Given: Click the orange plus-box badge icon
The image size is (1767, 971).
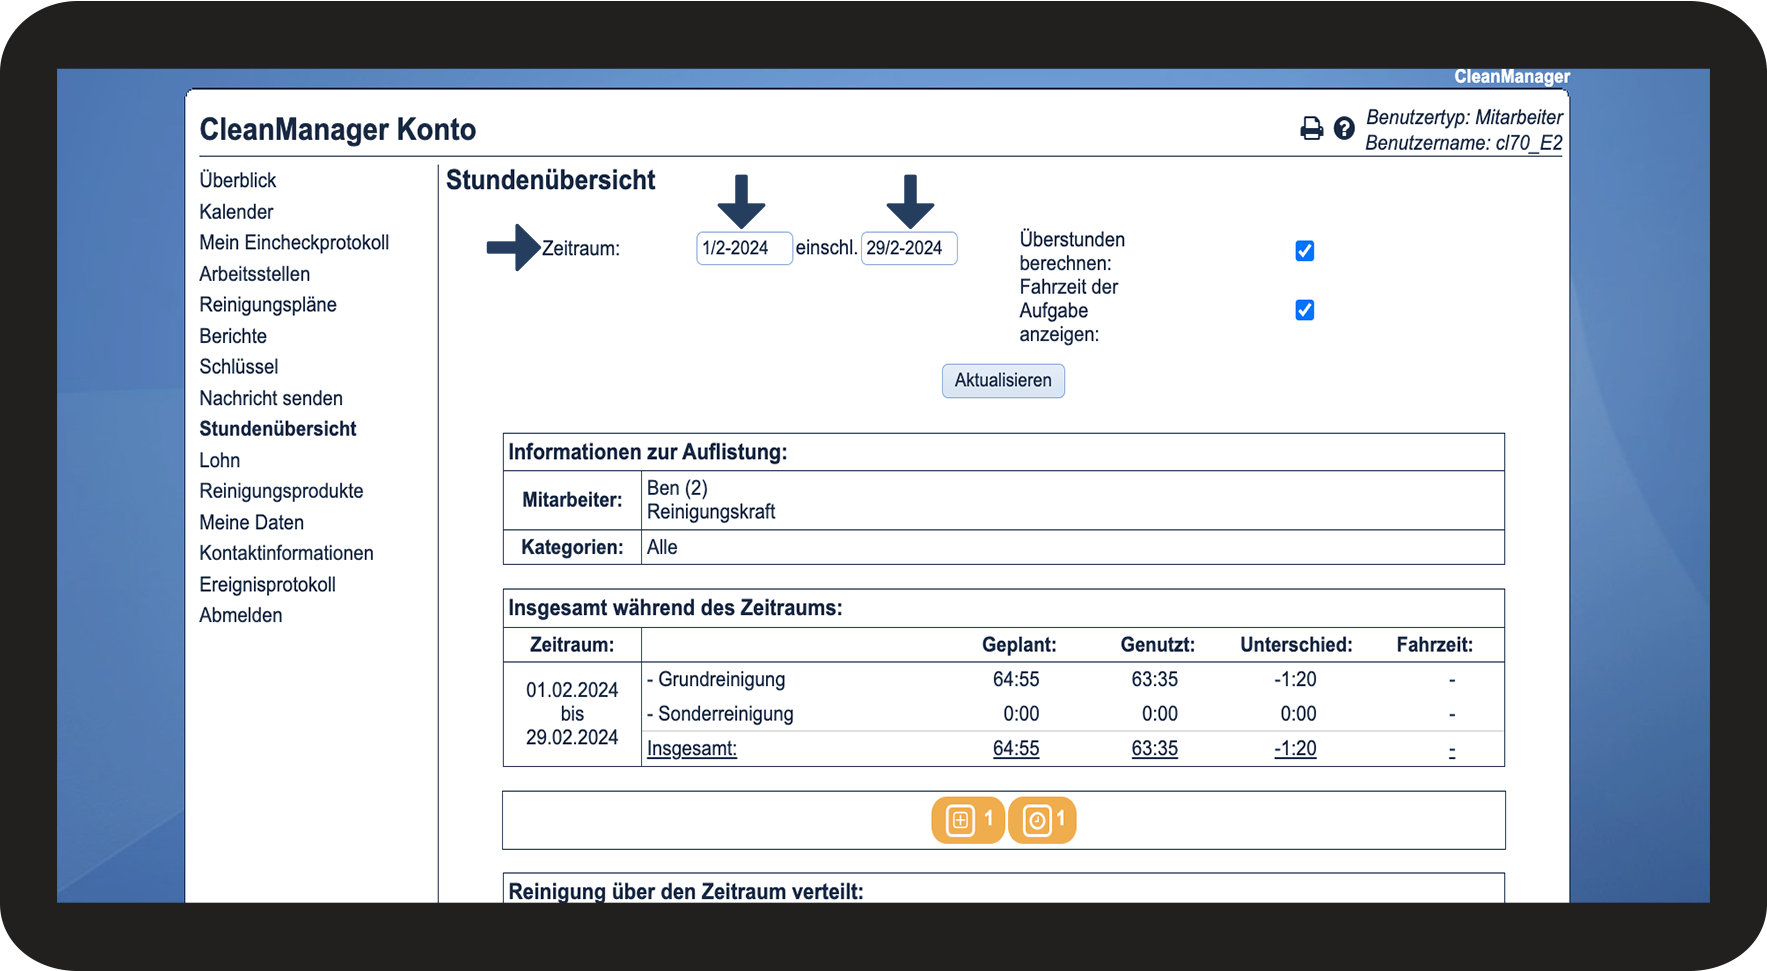Looking at the screenshot, I should tap(968, 820).
